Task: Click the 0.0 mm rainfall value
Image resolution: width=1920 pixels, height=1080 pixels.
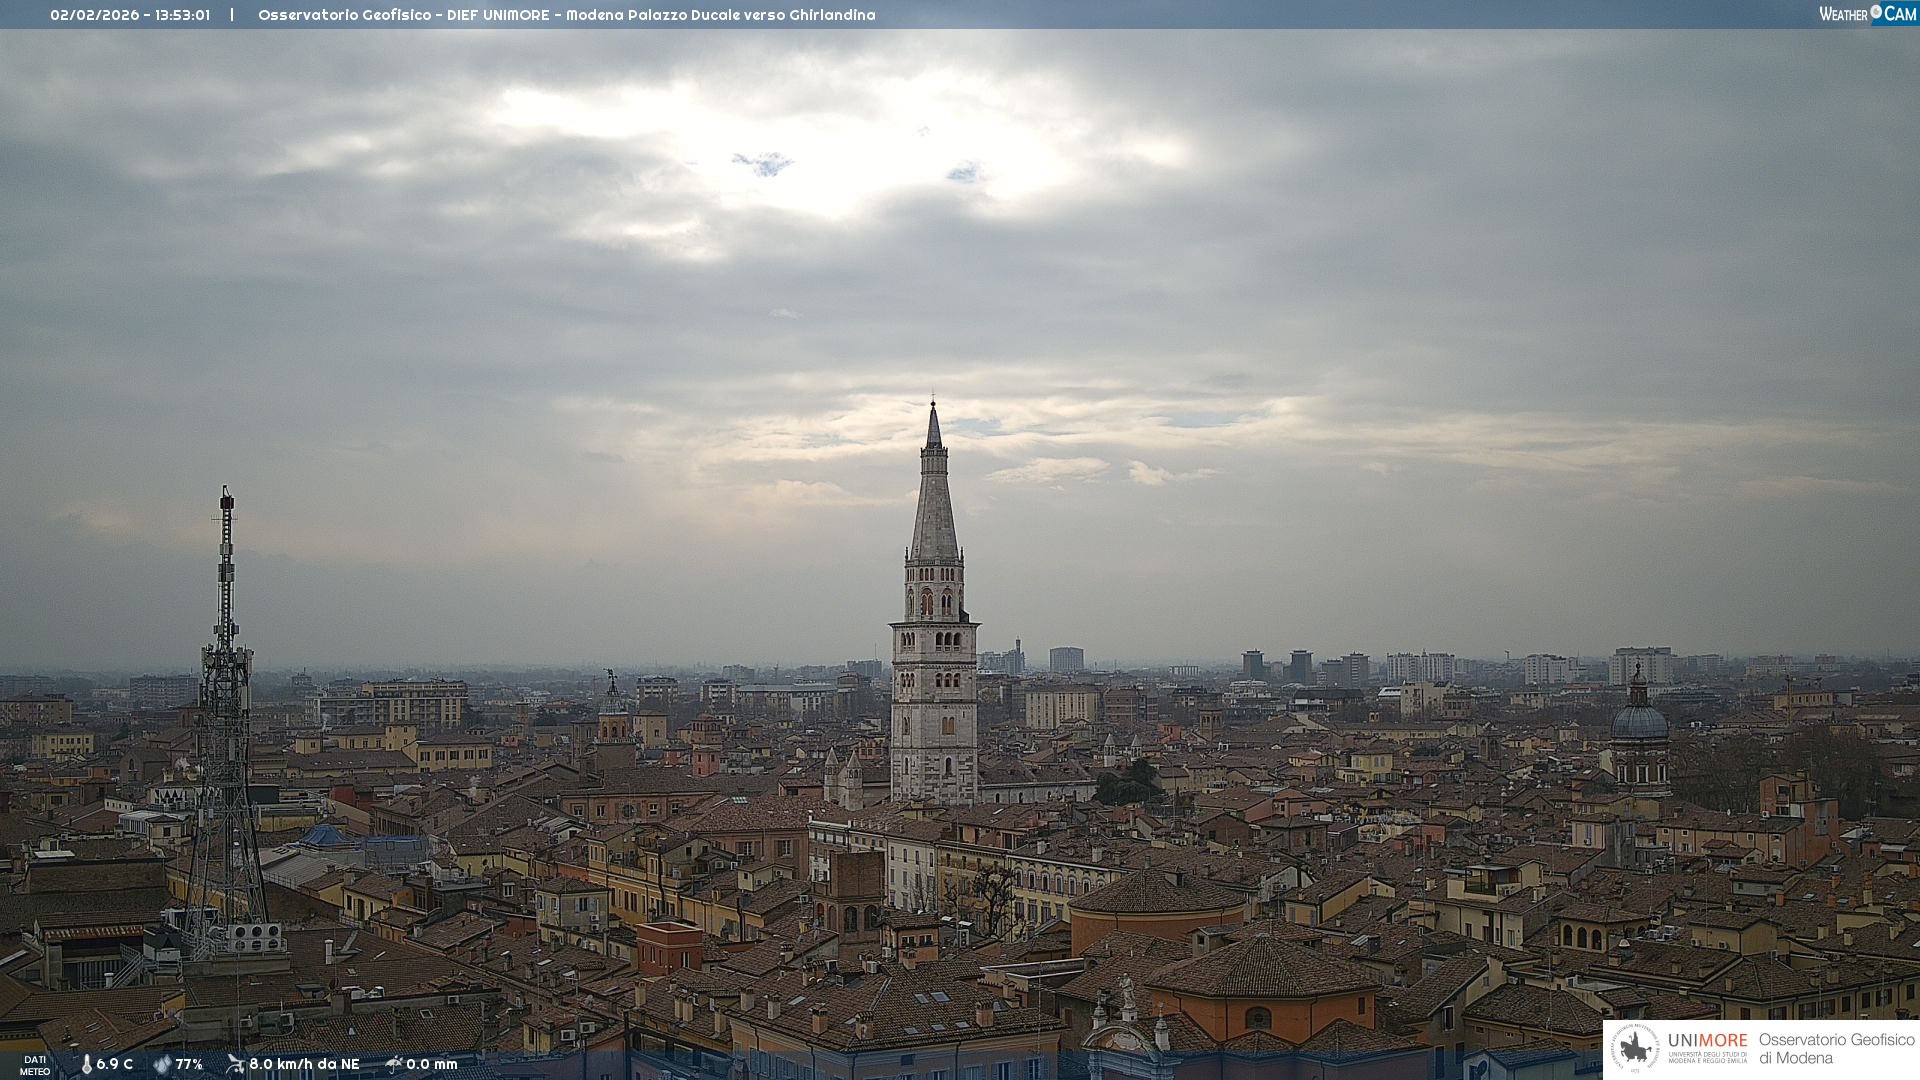Action: click(431, 1064)
